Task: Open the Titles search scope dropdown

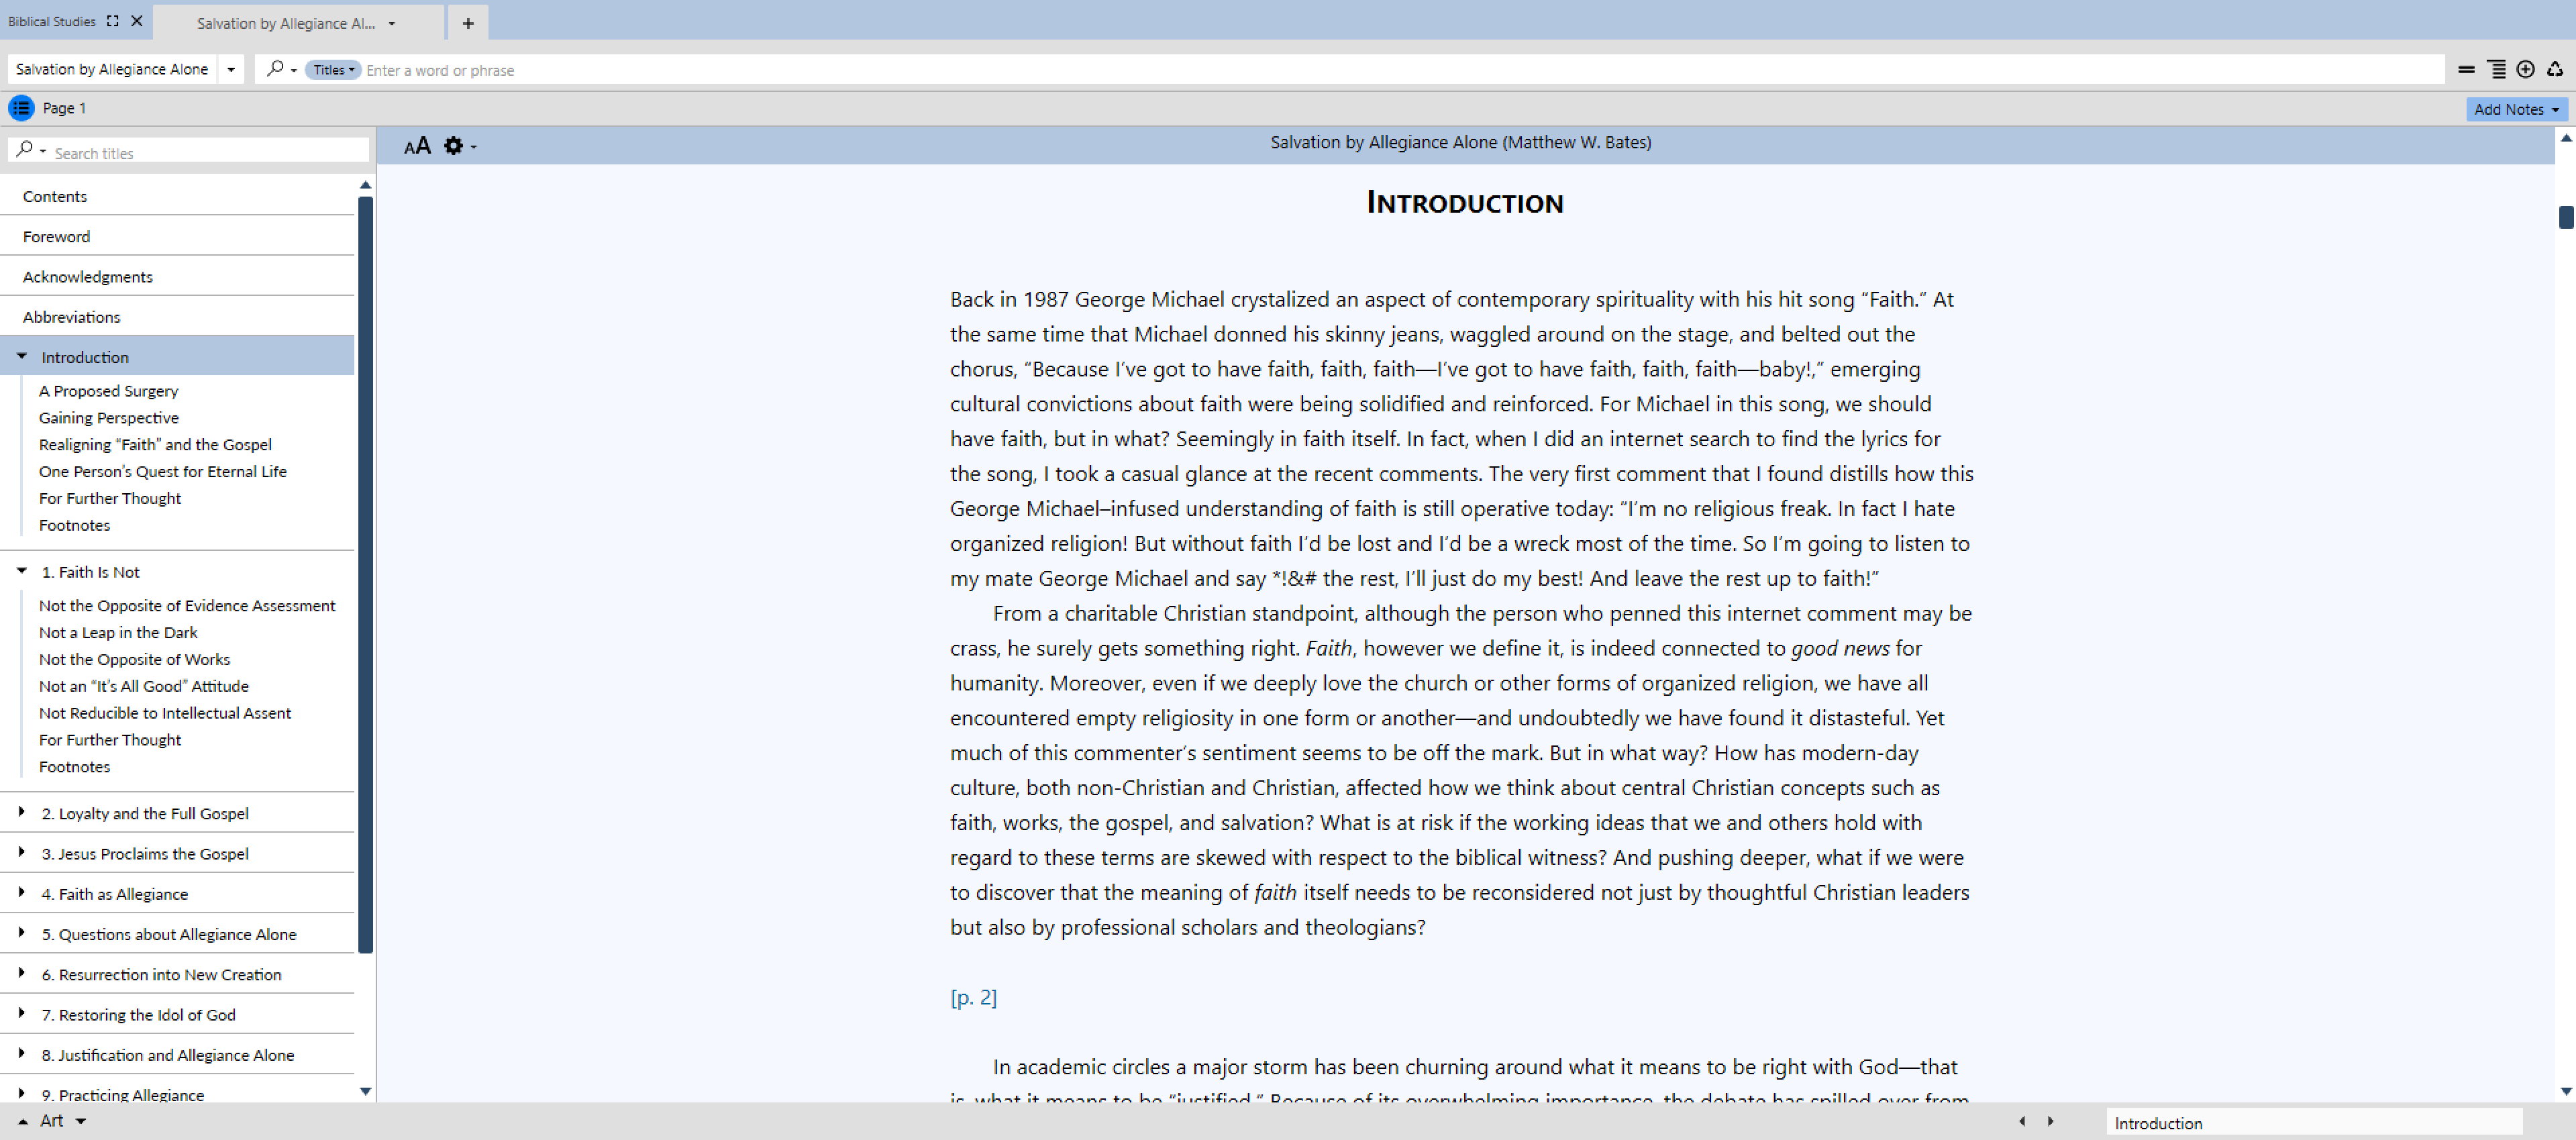Action: [333, 70]
